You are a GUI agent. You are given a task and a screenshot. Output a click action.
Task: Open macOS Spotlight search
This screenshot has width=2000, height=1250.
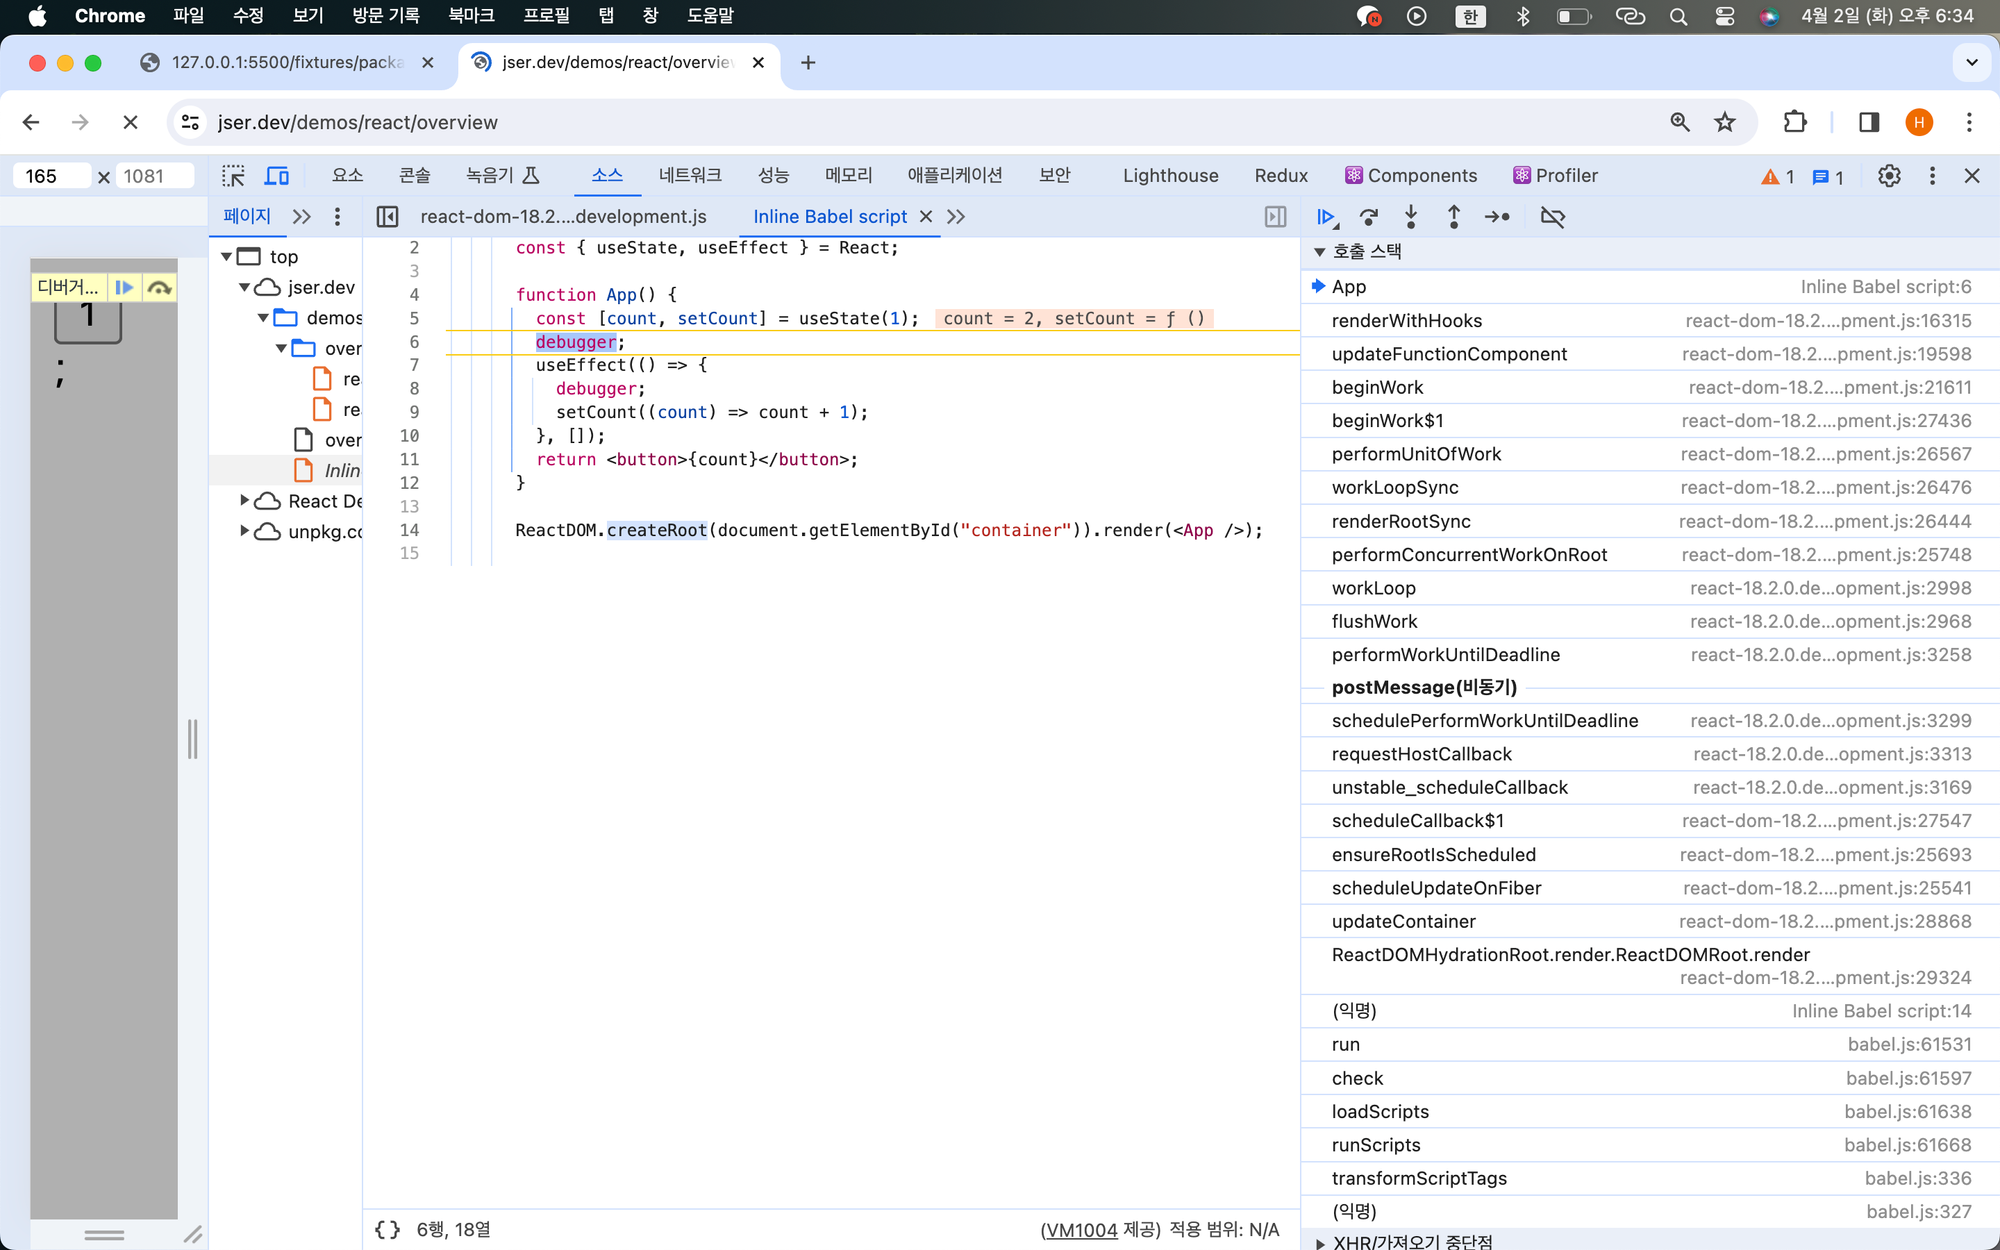[1678, 16]
